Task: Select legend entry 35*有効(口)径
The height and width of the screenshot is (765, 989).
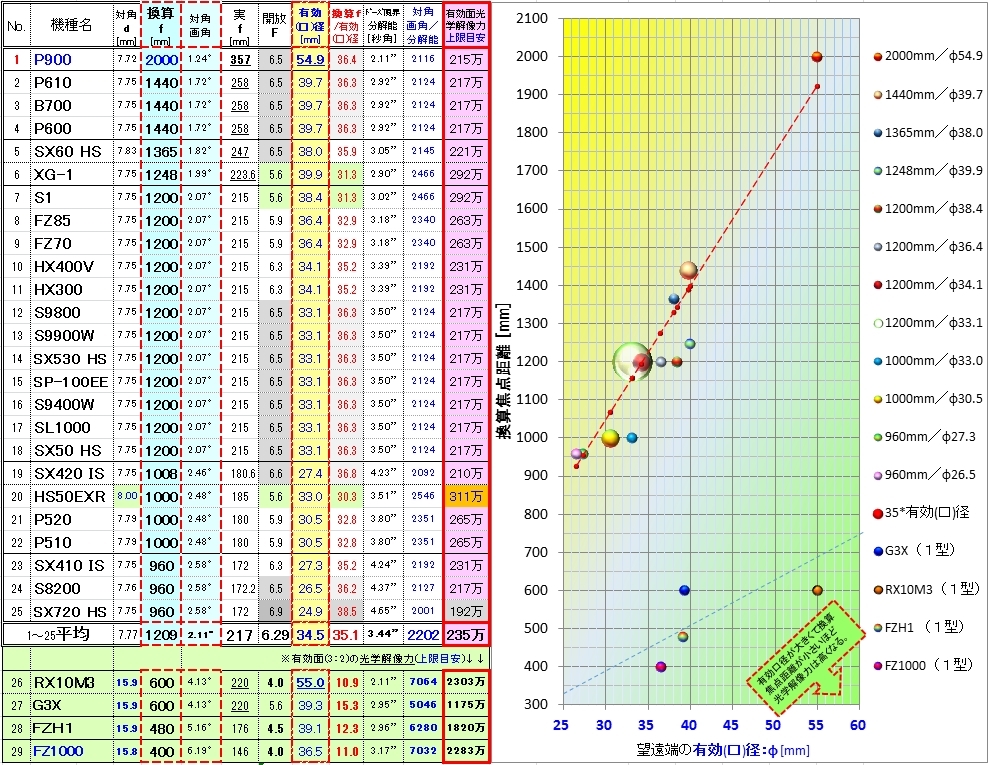Action: [921, 513]
